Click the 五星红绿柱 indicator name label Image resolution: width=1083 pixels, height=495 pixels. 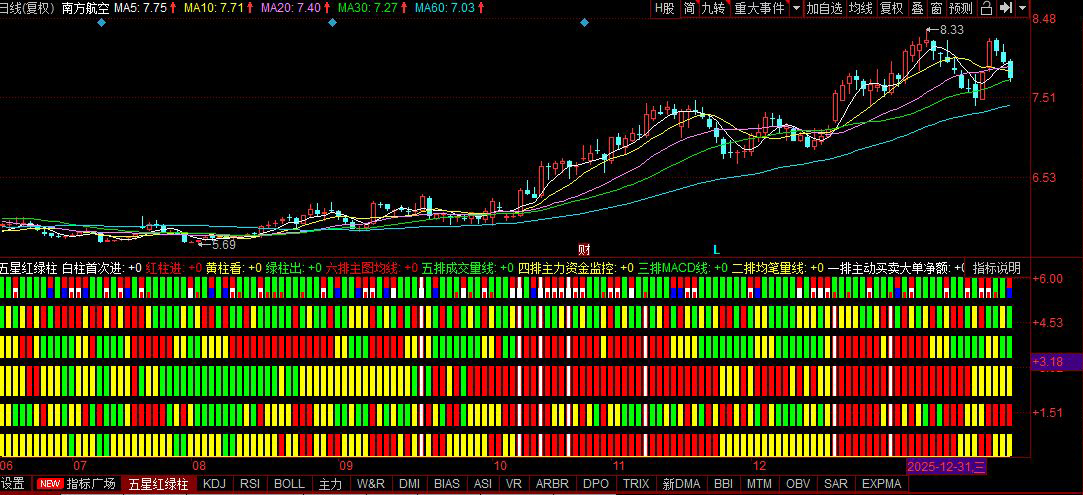tap(29, 268)
